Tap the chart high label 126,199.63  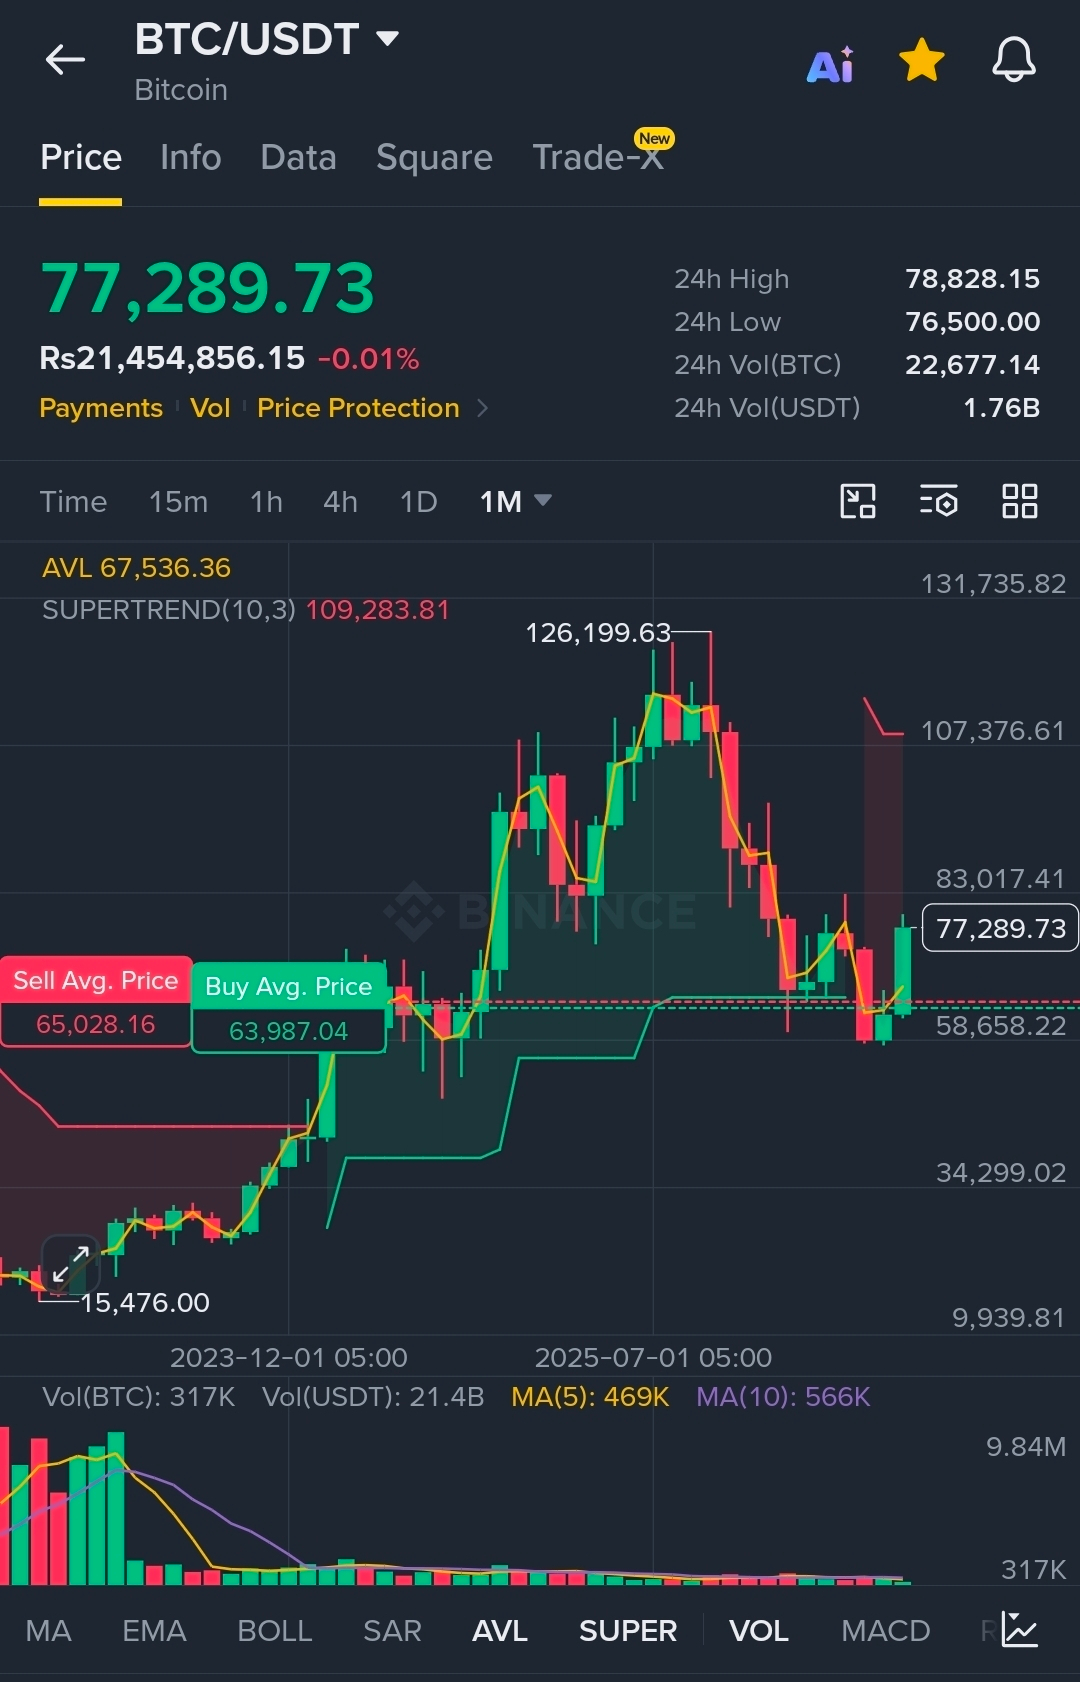click(x=598, y=633)
